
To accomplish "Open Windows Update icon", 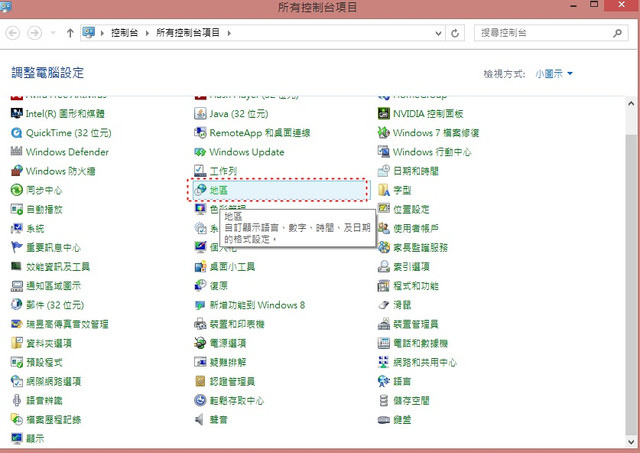I will [x=200, y=152].
